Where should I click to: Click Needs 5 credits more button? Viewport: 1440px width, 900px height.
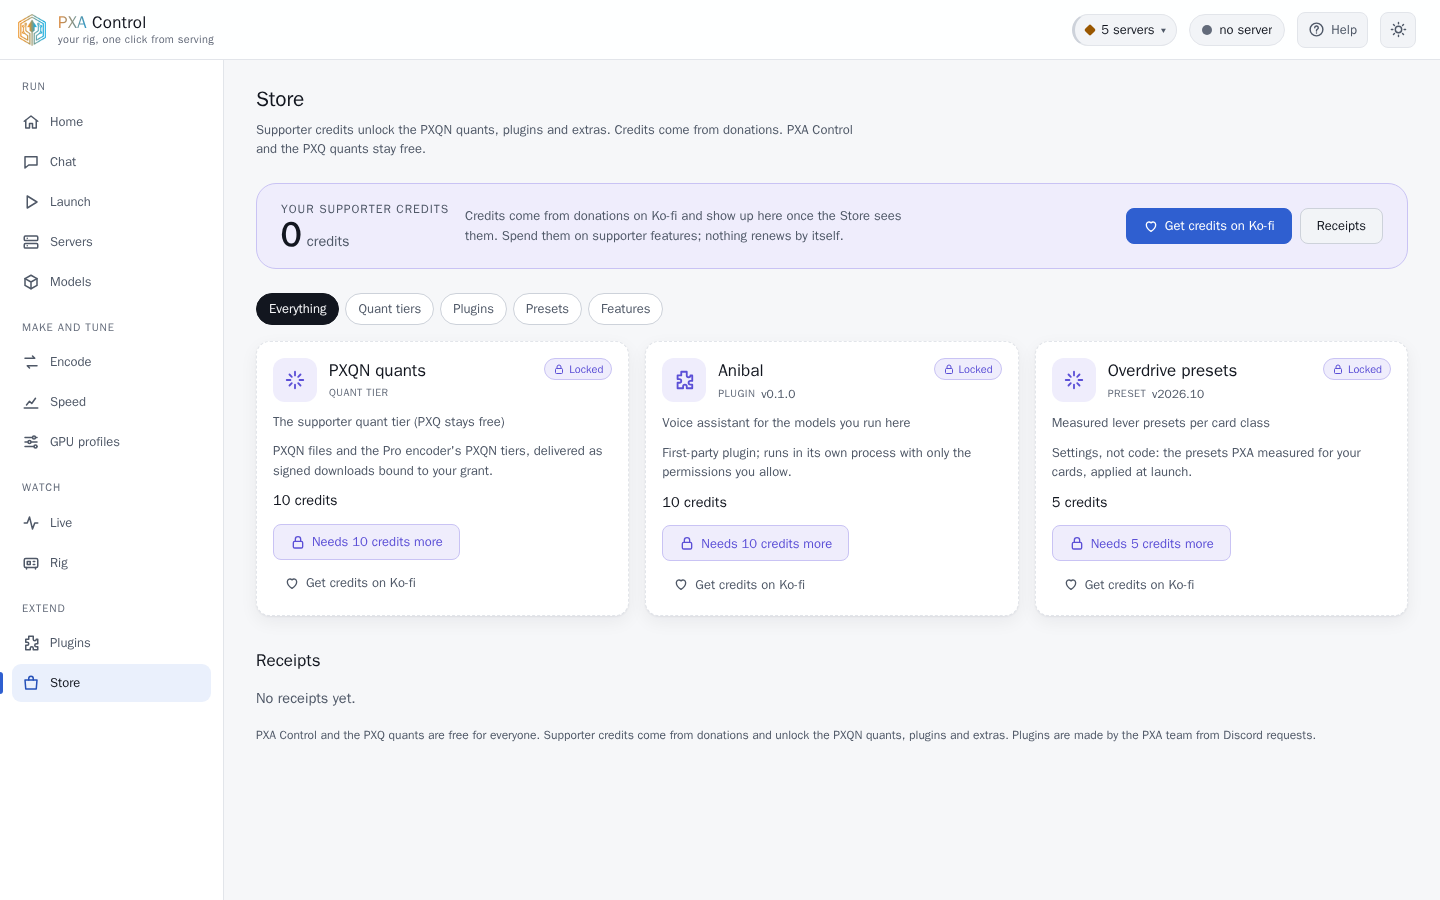click(1141, 543)
